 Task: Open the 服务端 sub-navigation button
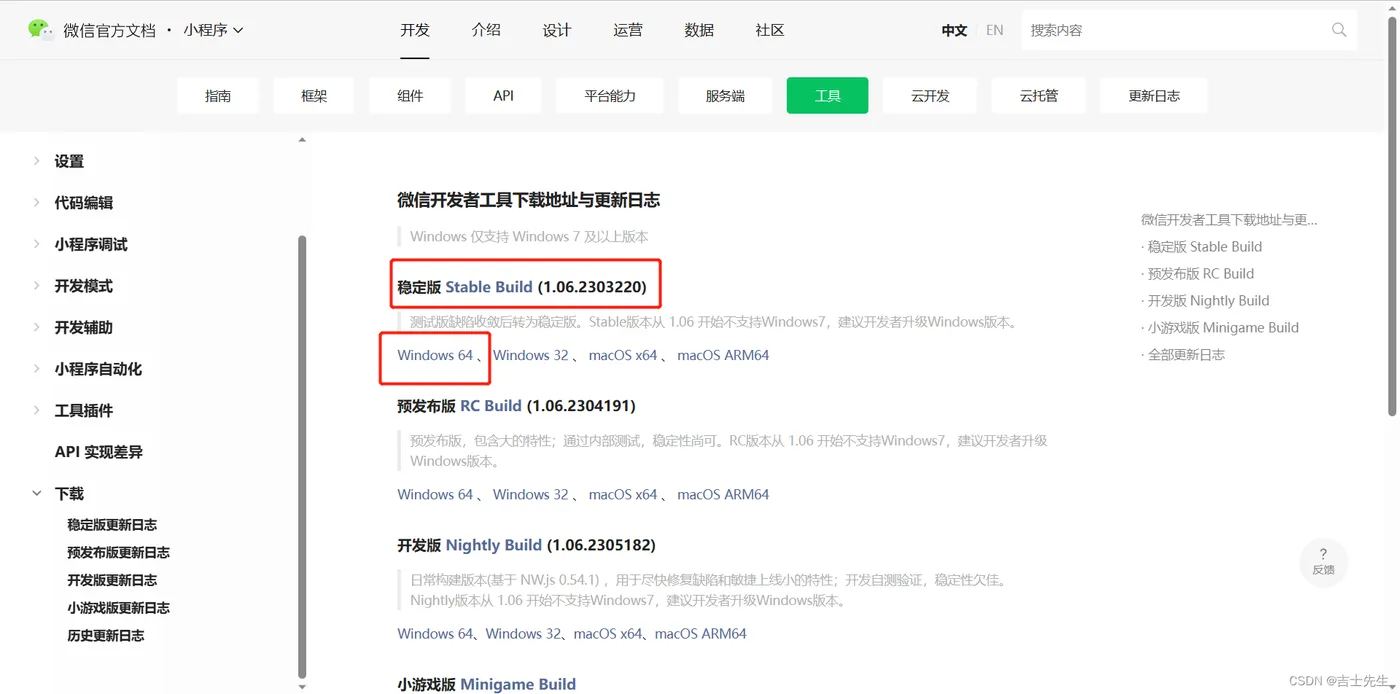[725, 96]
